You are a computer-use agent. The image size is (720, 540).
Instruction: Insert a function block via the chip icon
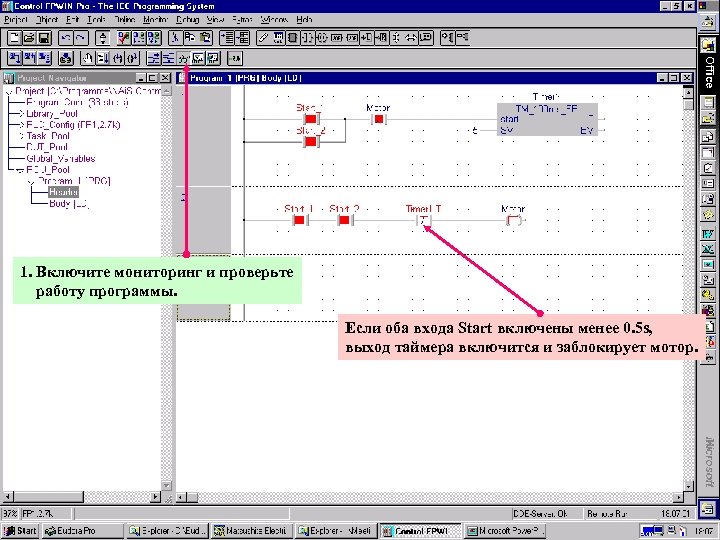(292, 38)
